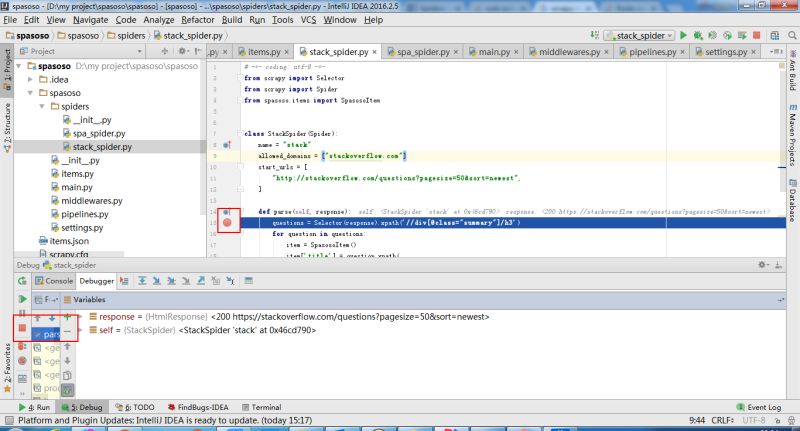Toggle the Ant Build tool window
The image size is (800, 431).
[792, 70]
